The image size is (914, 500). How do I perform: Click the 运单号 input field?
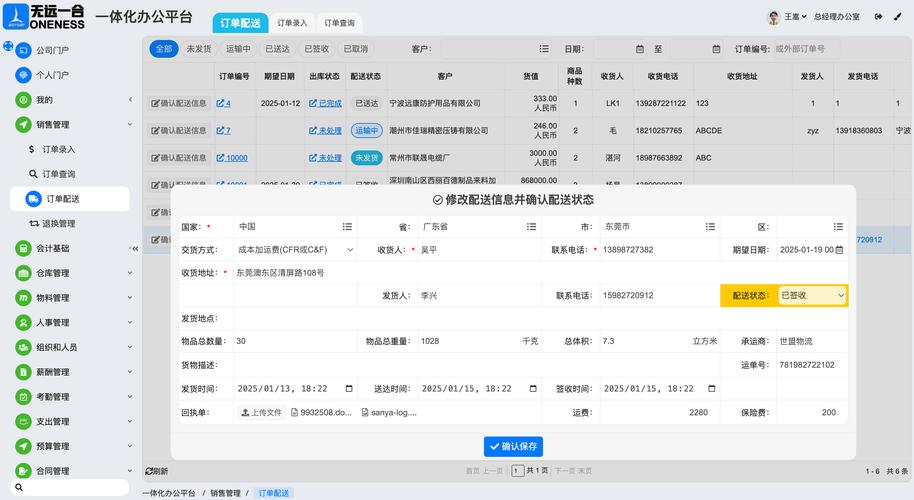(x=811, y=365)
